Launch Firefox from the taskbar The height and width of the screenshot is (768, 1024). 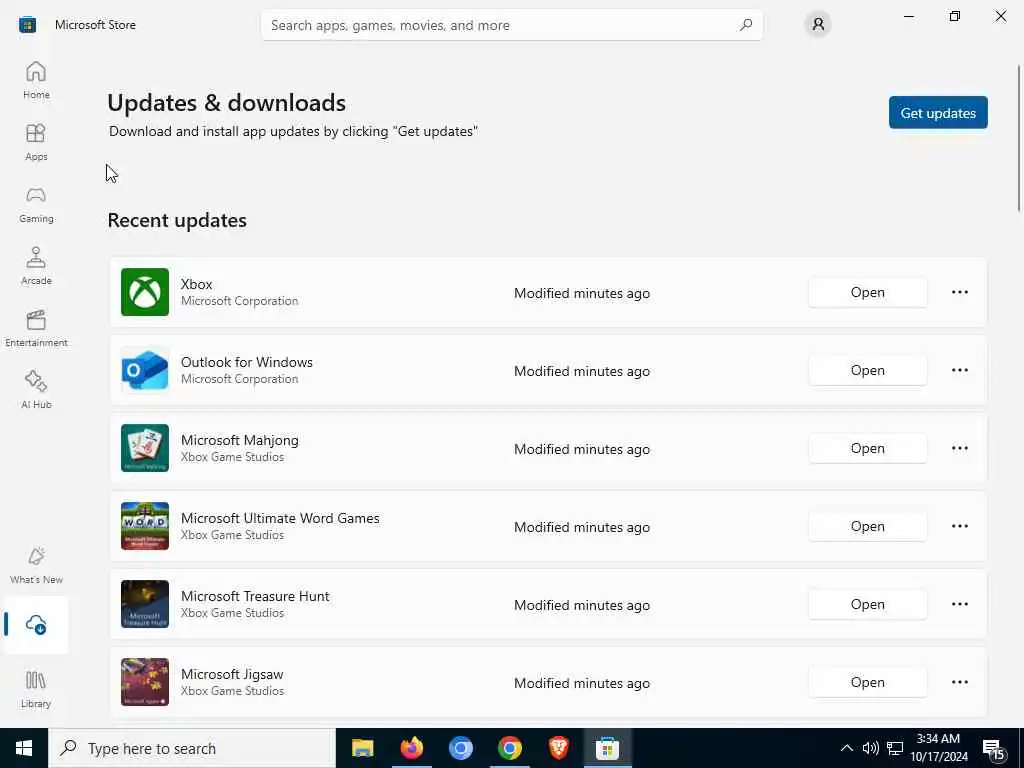point(411,748)
